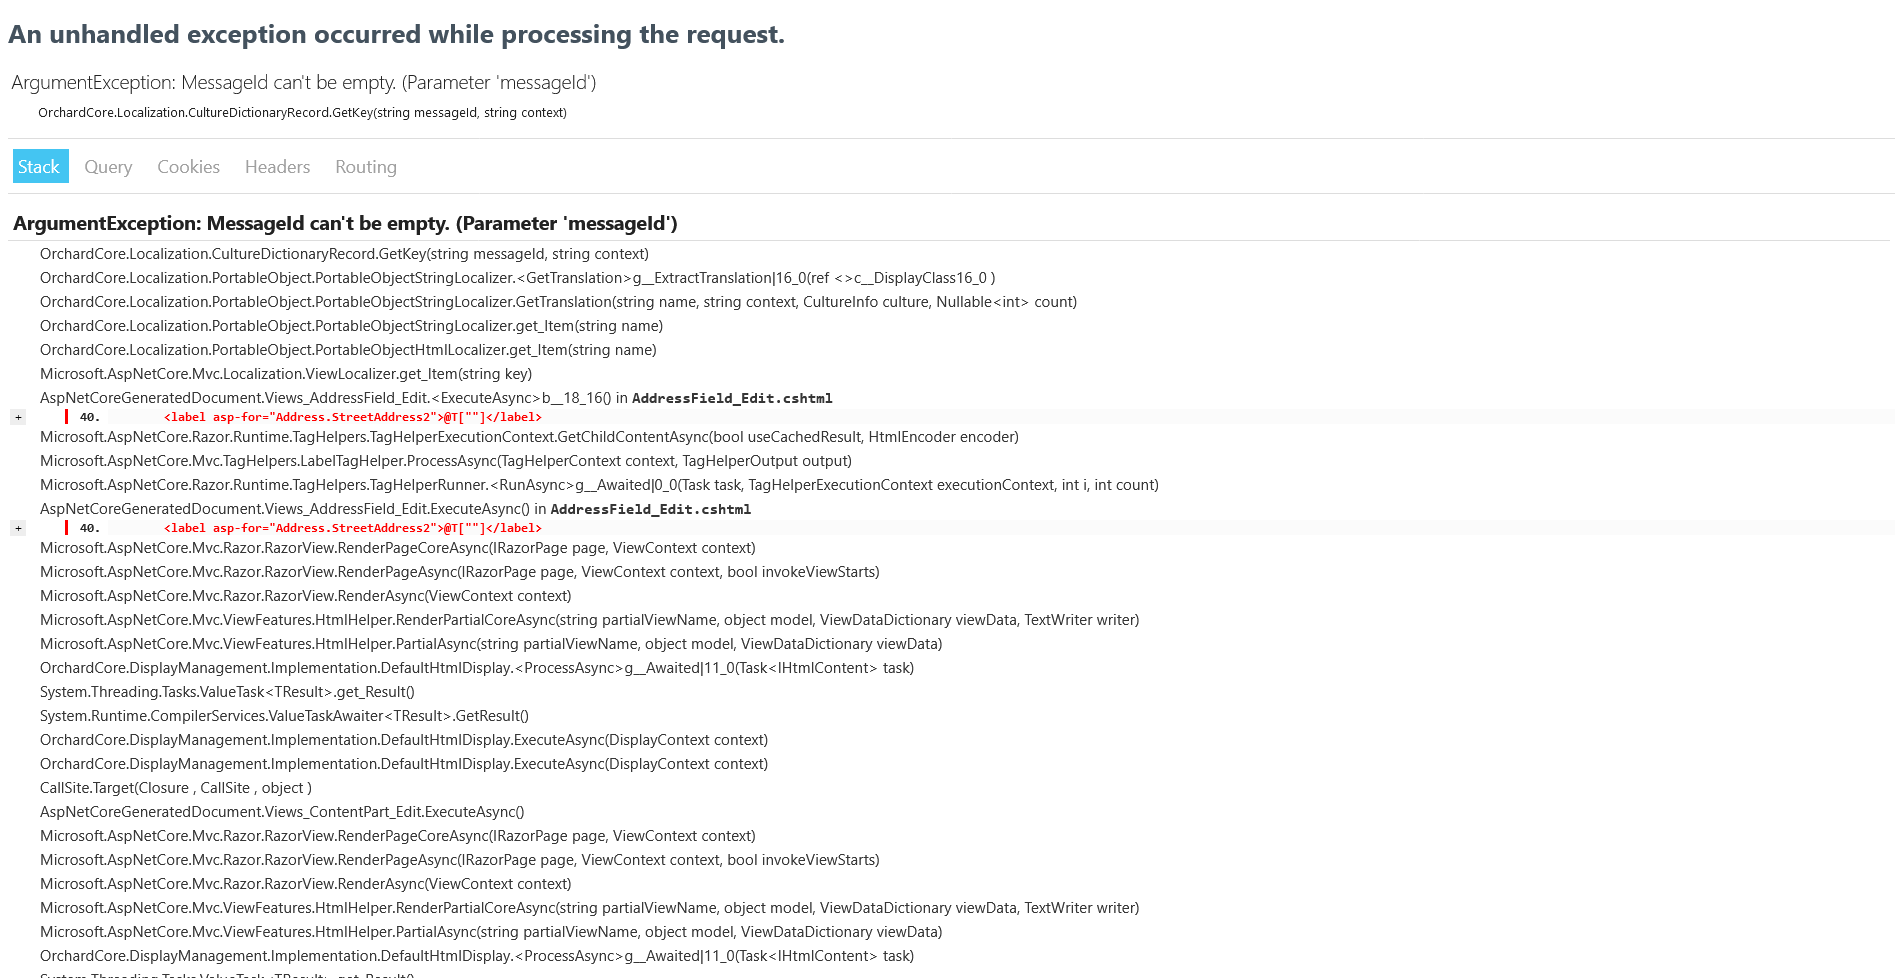Click the LabelTagHelper.ProcessAsync stack frame
This screenshot has width=1903, height=978.
click(446, 461)
